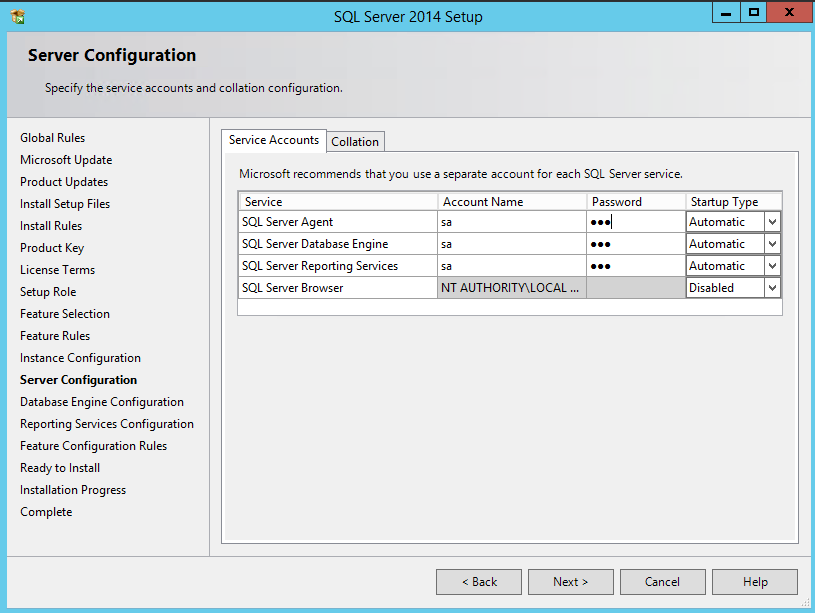Open Database Engine Configuration from the sidebar
Viewport: 815px width, 613px height.
(101, 401)
